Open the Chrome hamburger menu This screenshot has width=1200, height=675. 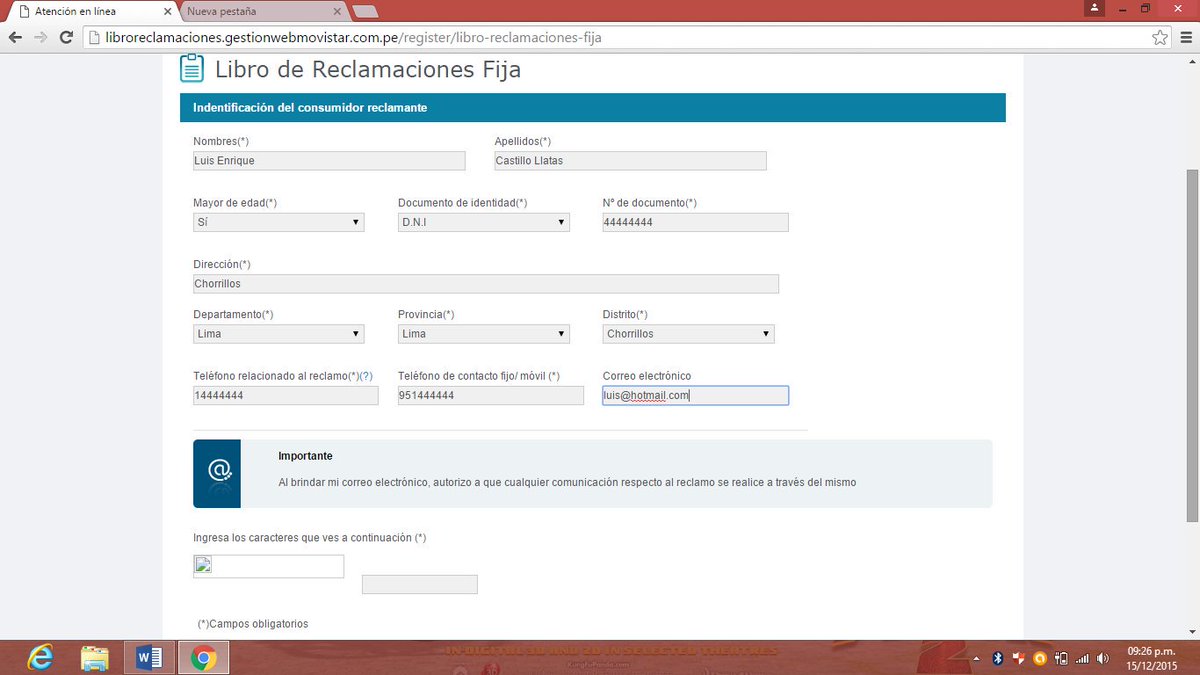[x=1185, y=37]
